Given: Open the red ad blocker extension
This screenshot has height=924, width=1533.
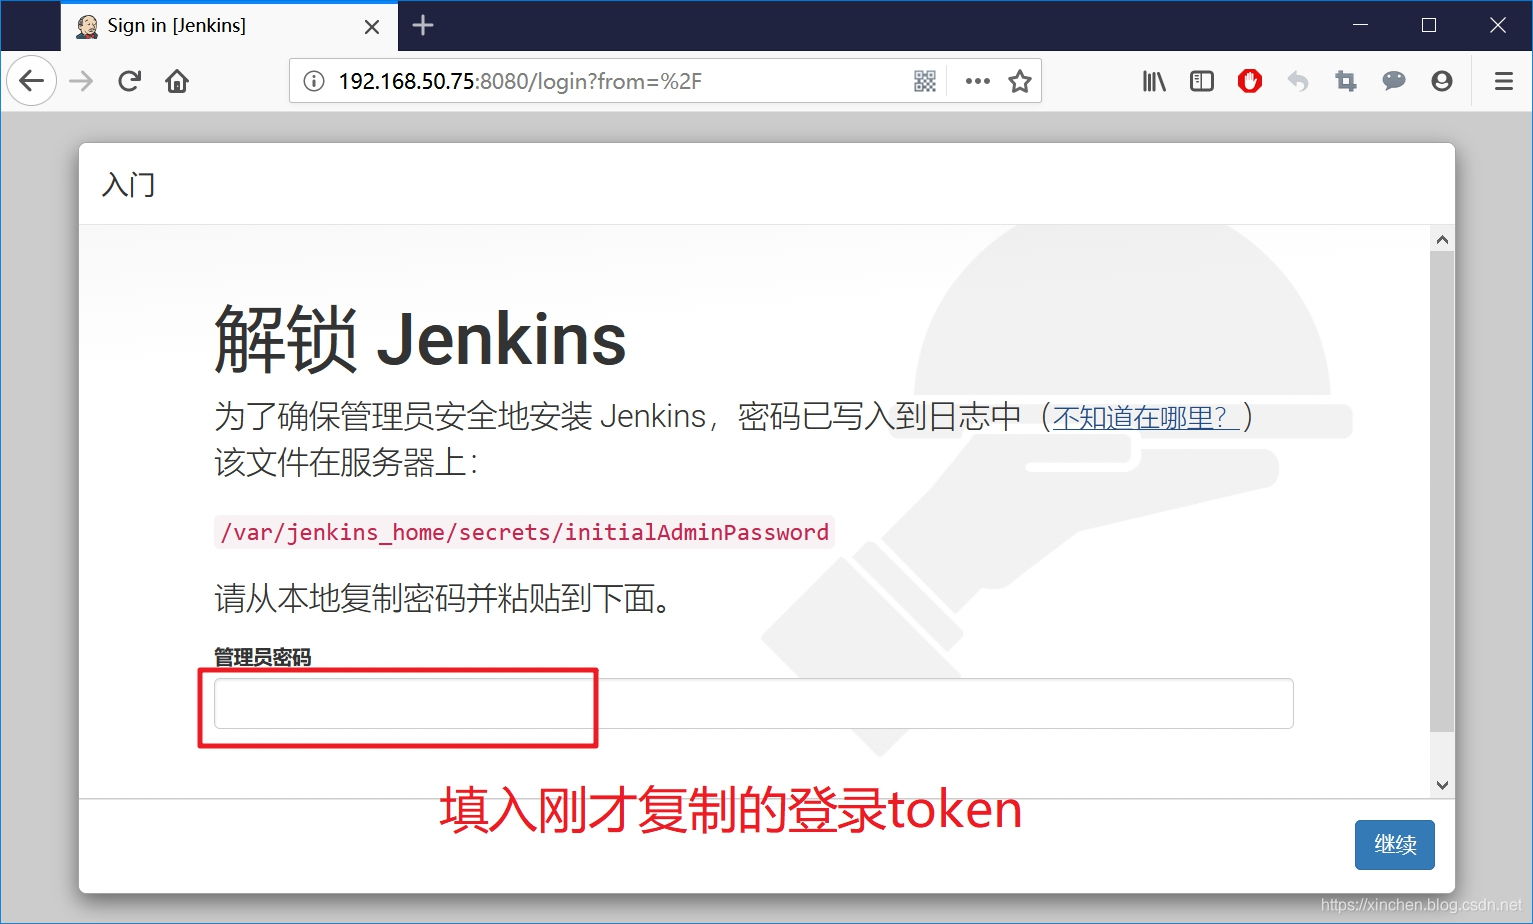Looking at the screenshot, I should pos(1250,81).
